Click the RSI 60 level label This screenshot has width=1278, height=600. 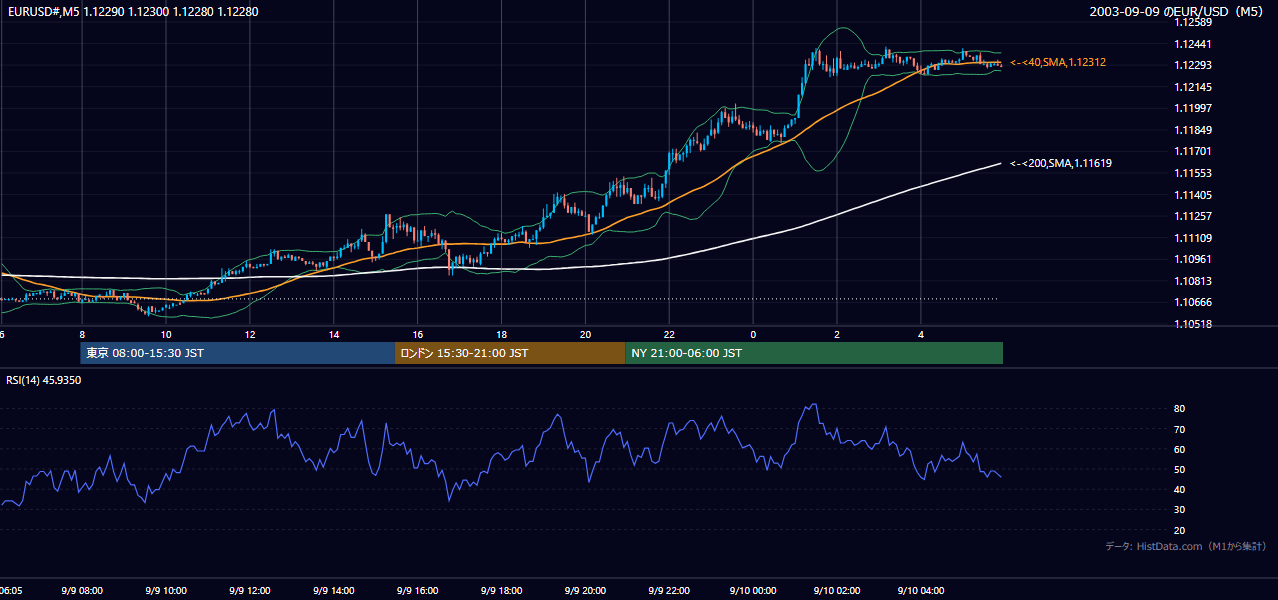(x=1180, y=449)
